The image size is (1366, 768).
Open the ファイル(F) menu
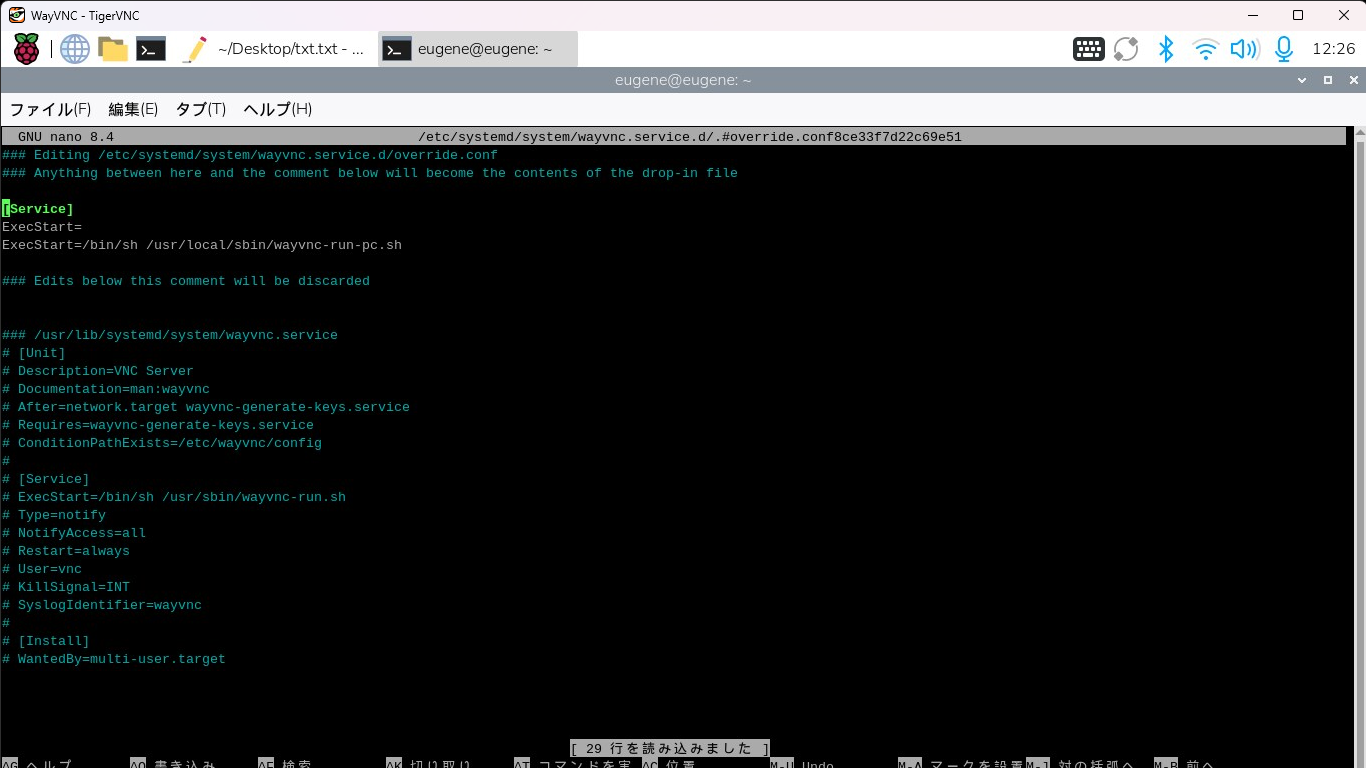pyautogui.click(x=50, y=109)
